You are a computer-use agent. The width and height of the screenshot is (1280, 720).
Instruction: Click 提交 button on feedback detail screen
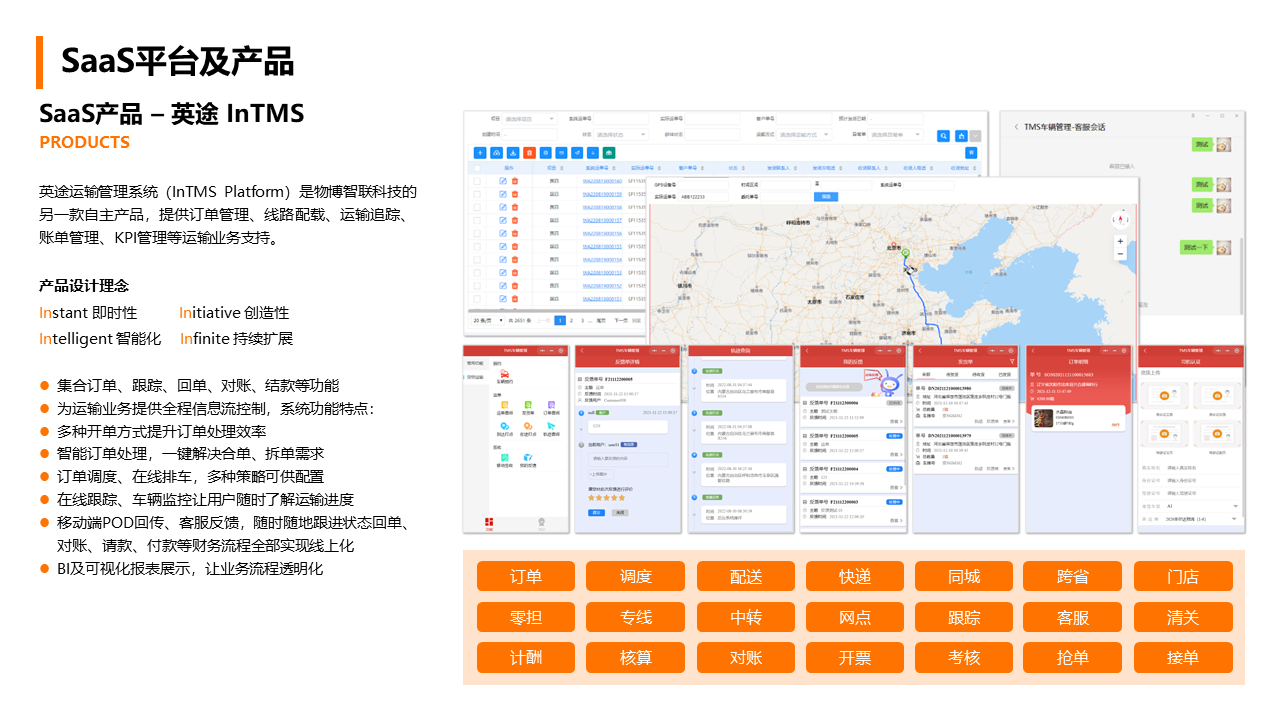(596, 512)
